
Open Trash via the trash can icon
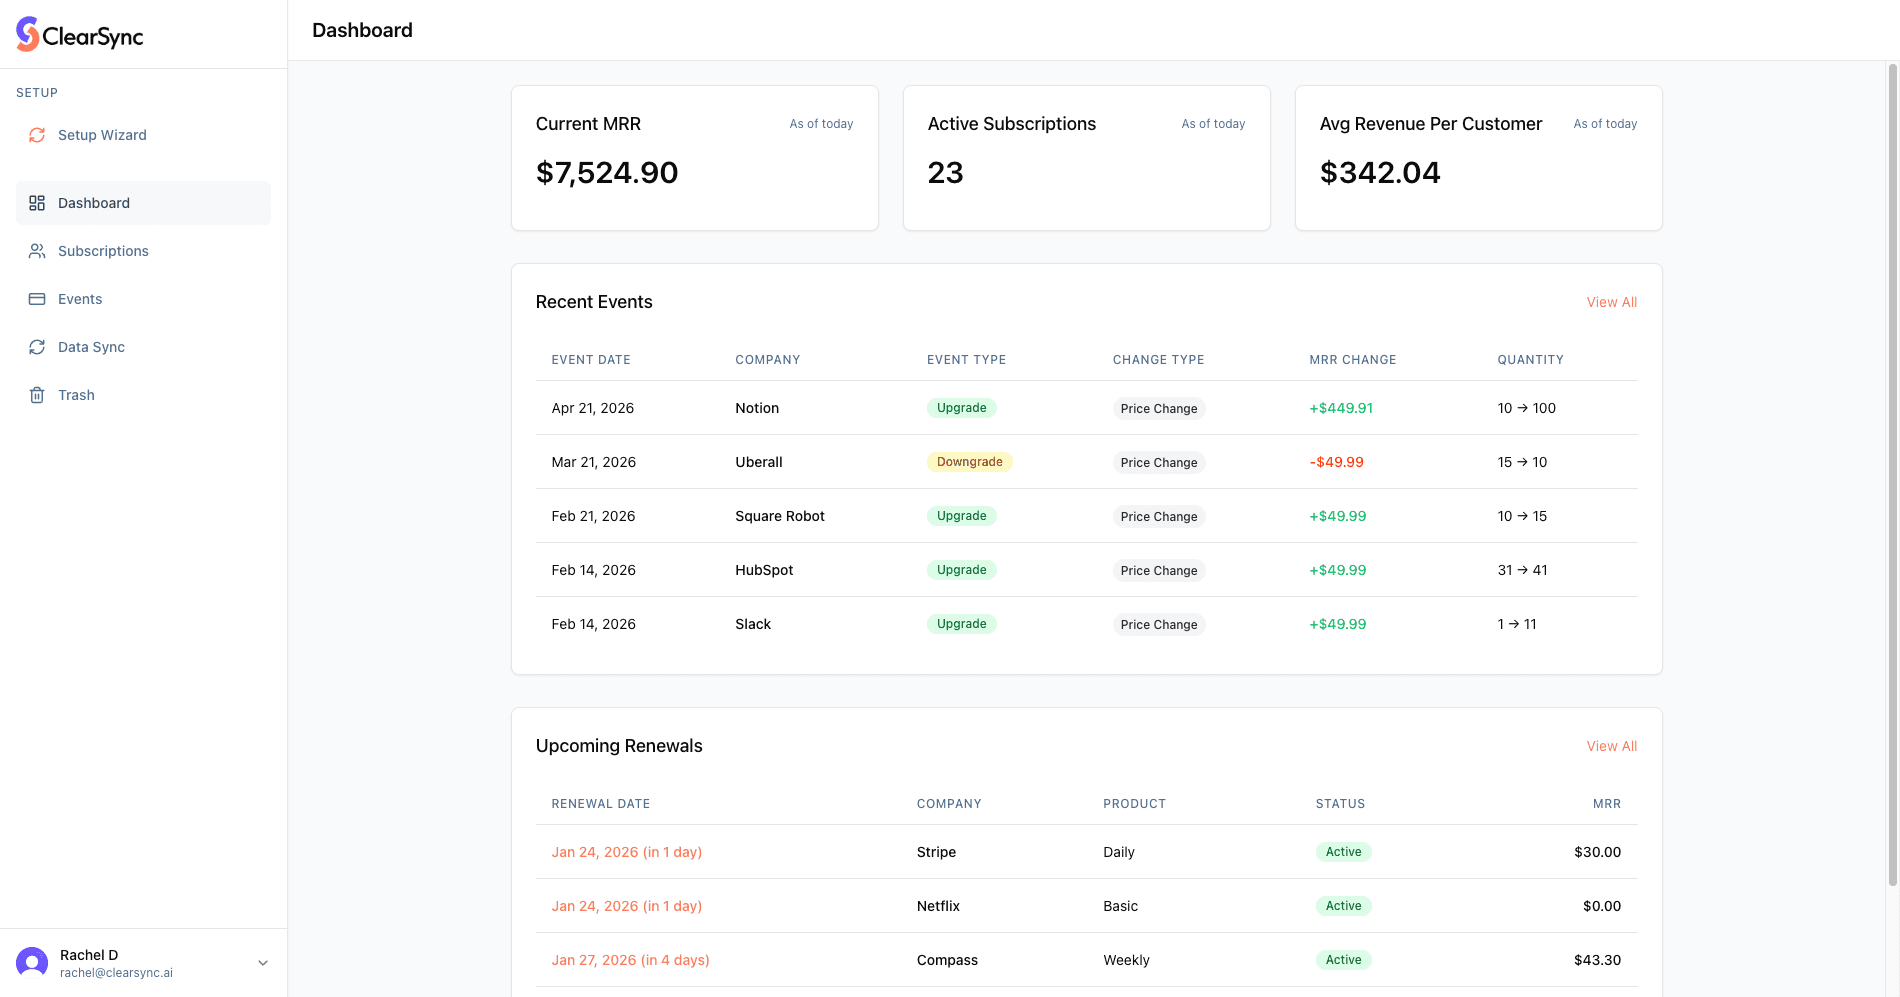[37, 394]
